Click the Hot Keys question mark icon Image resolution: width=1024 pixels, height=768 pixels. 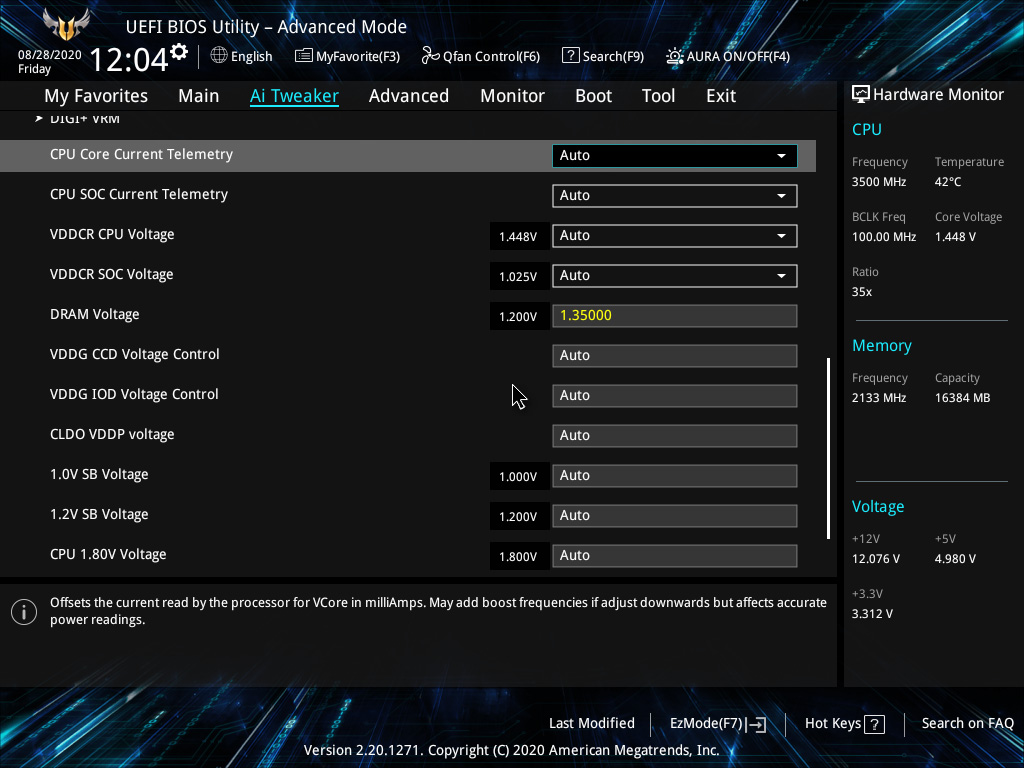click(x=874, y=724)
